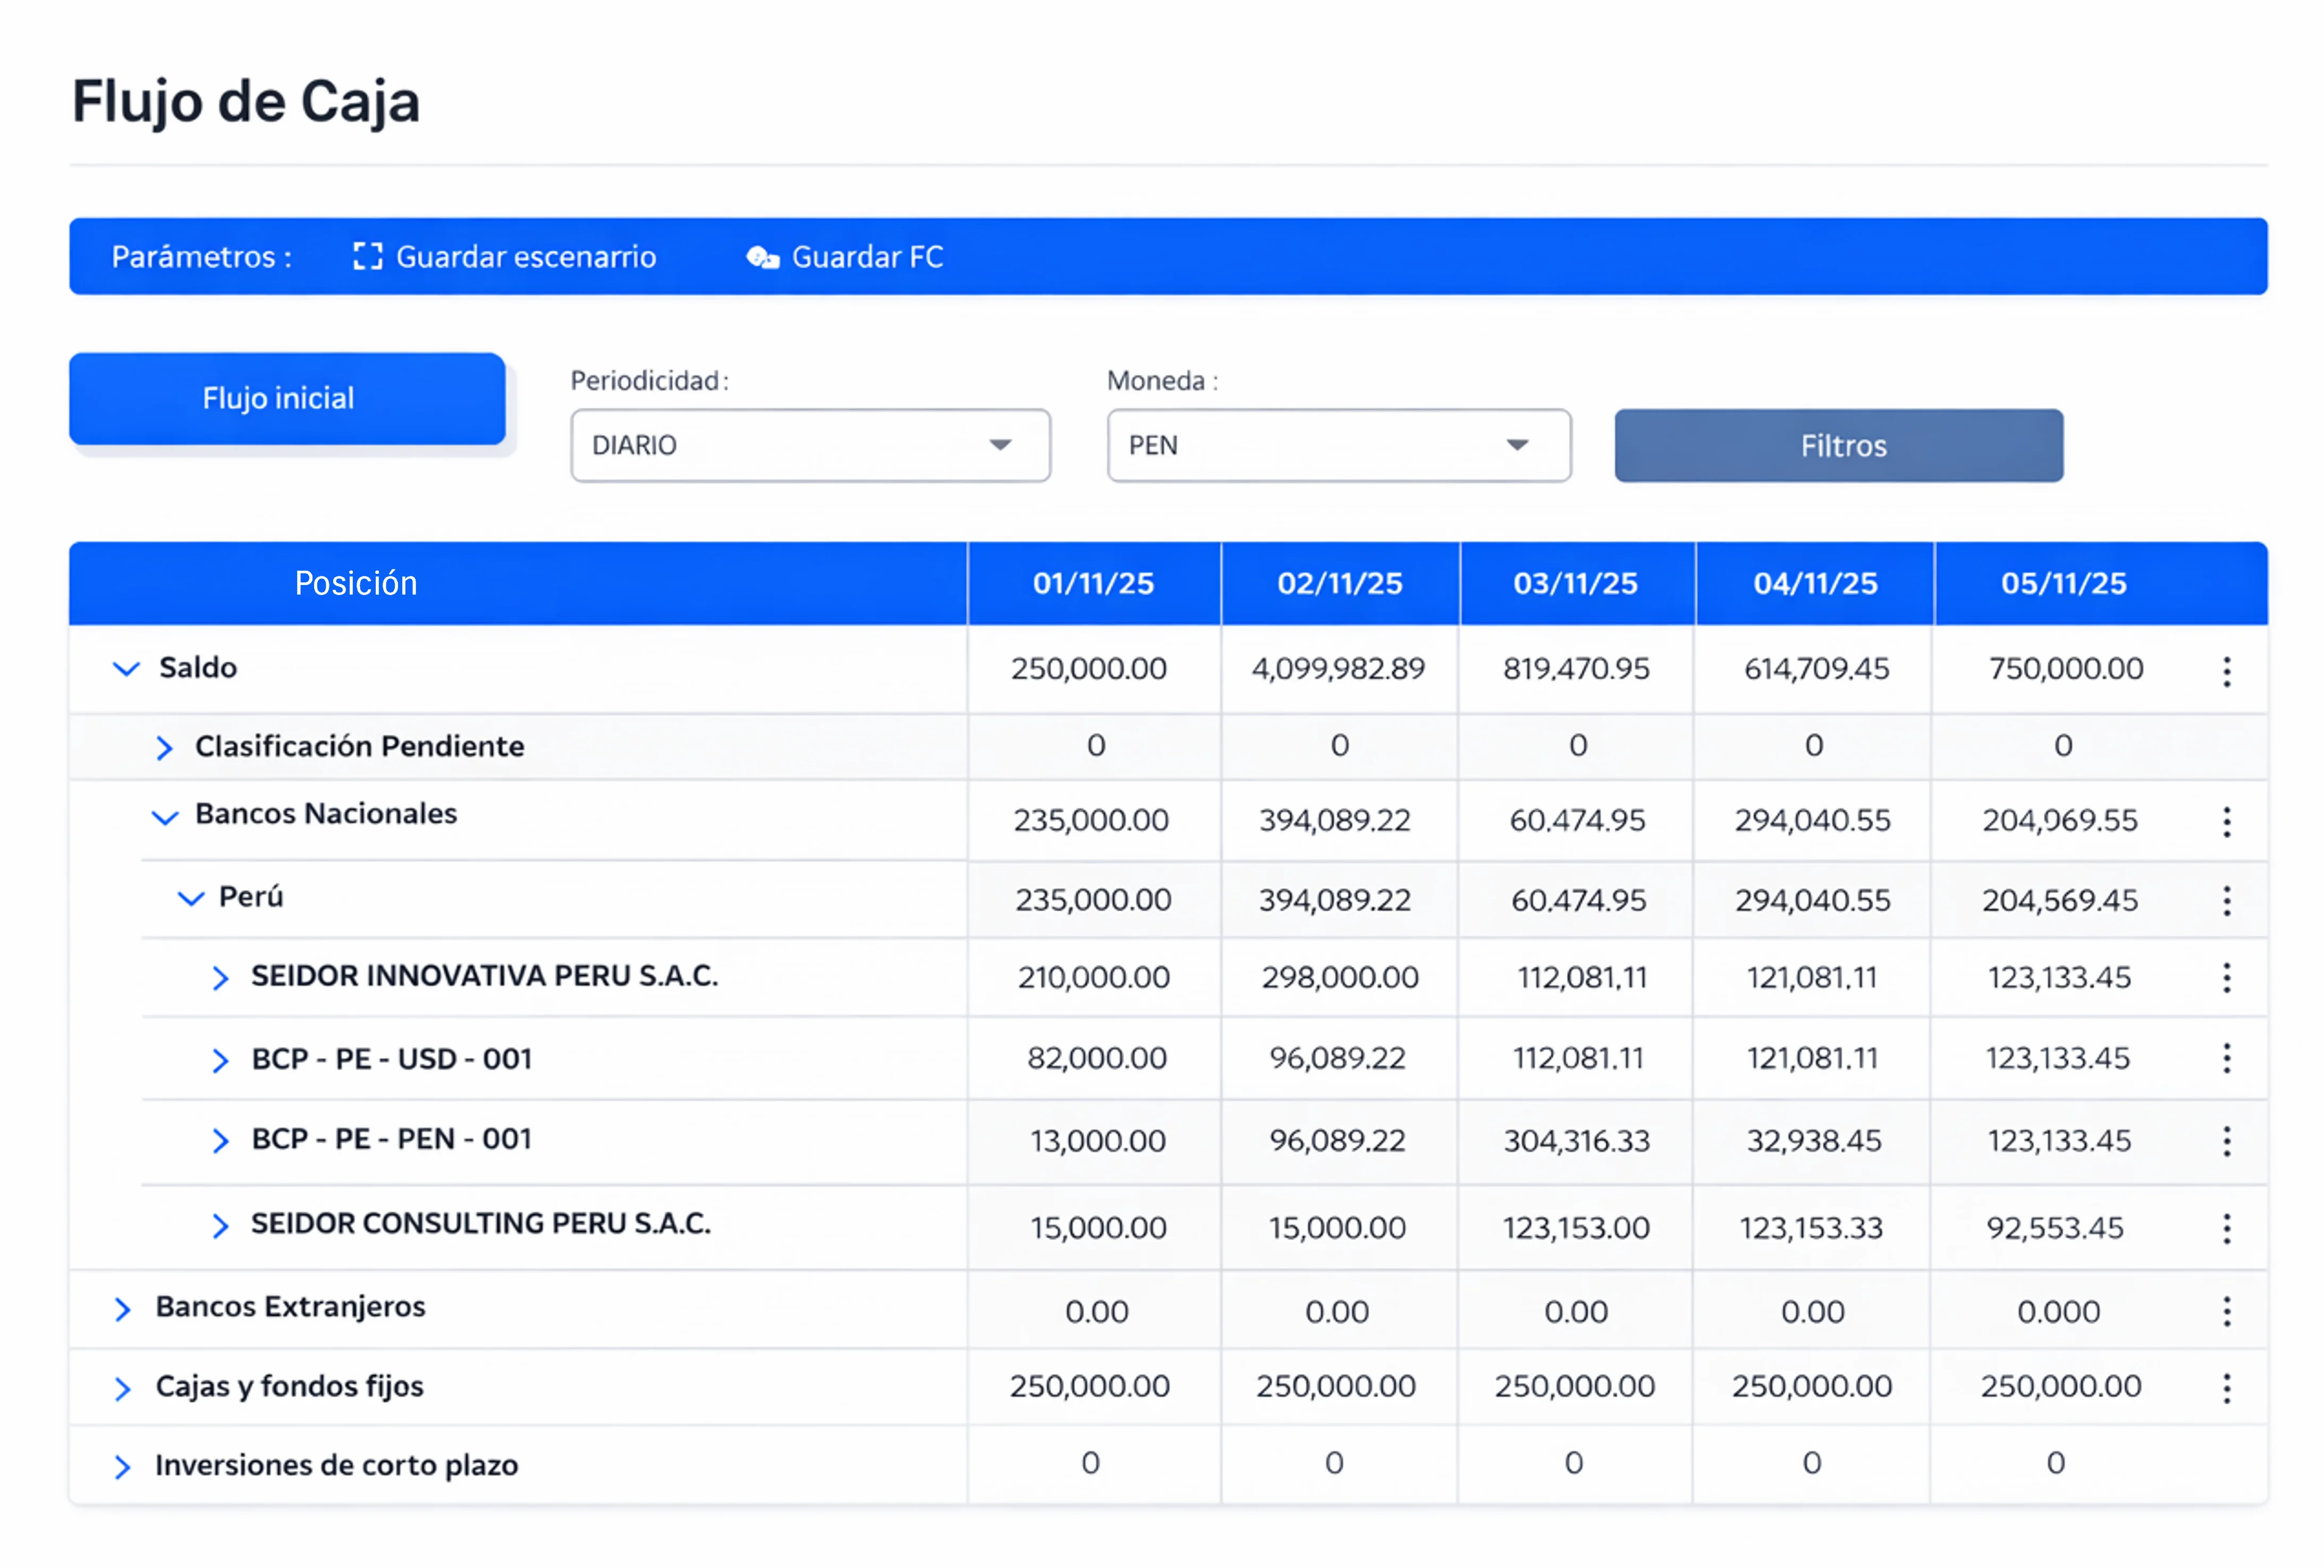This screenshot has width=2324, height=1568.
Task: Expand Inversiones de corto plazo row
Action: 122,1466
